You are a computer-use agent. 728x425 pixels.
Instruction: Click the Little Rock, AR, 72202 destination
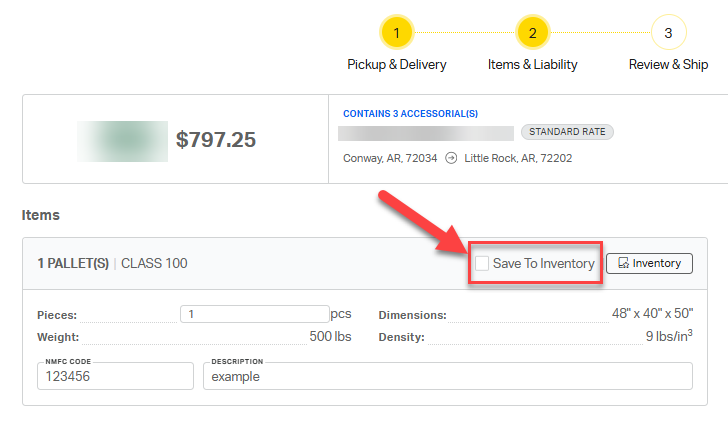point(518,158)
